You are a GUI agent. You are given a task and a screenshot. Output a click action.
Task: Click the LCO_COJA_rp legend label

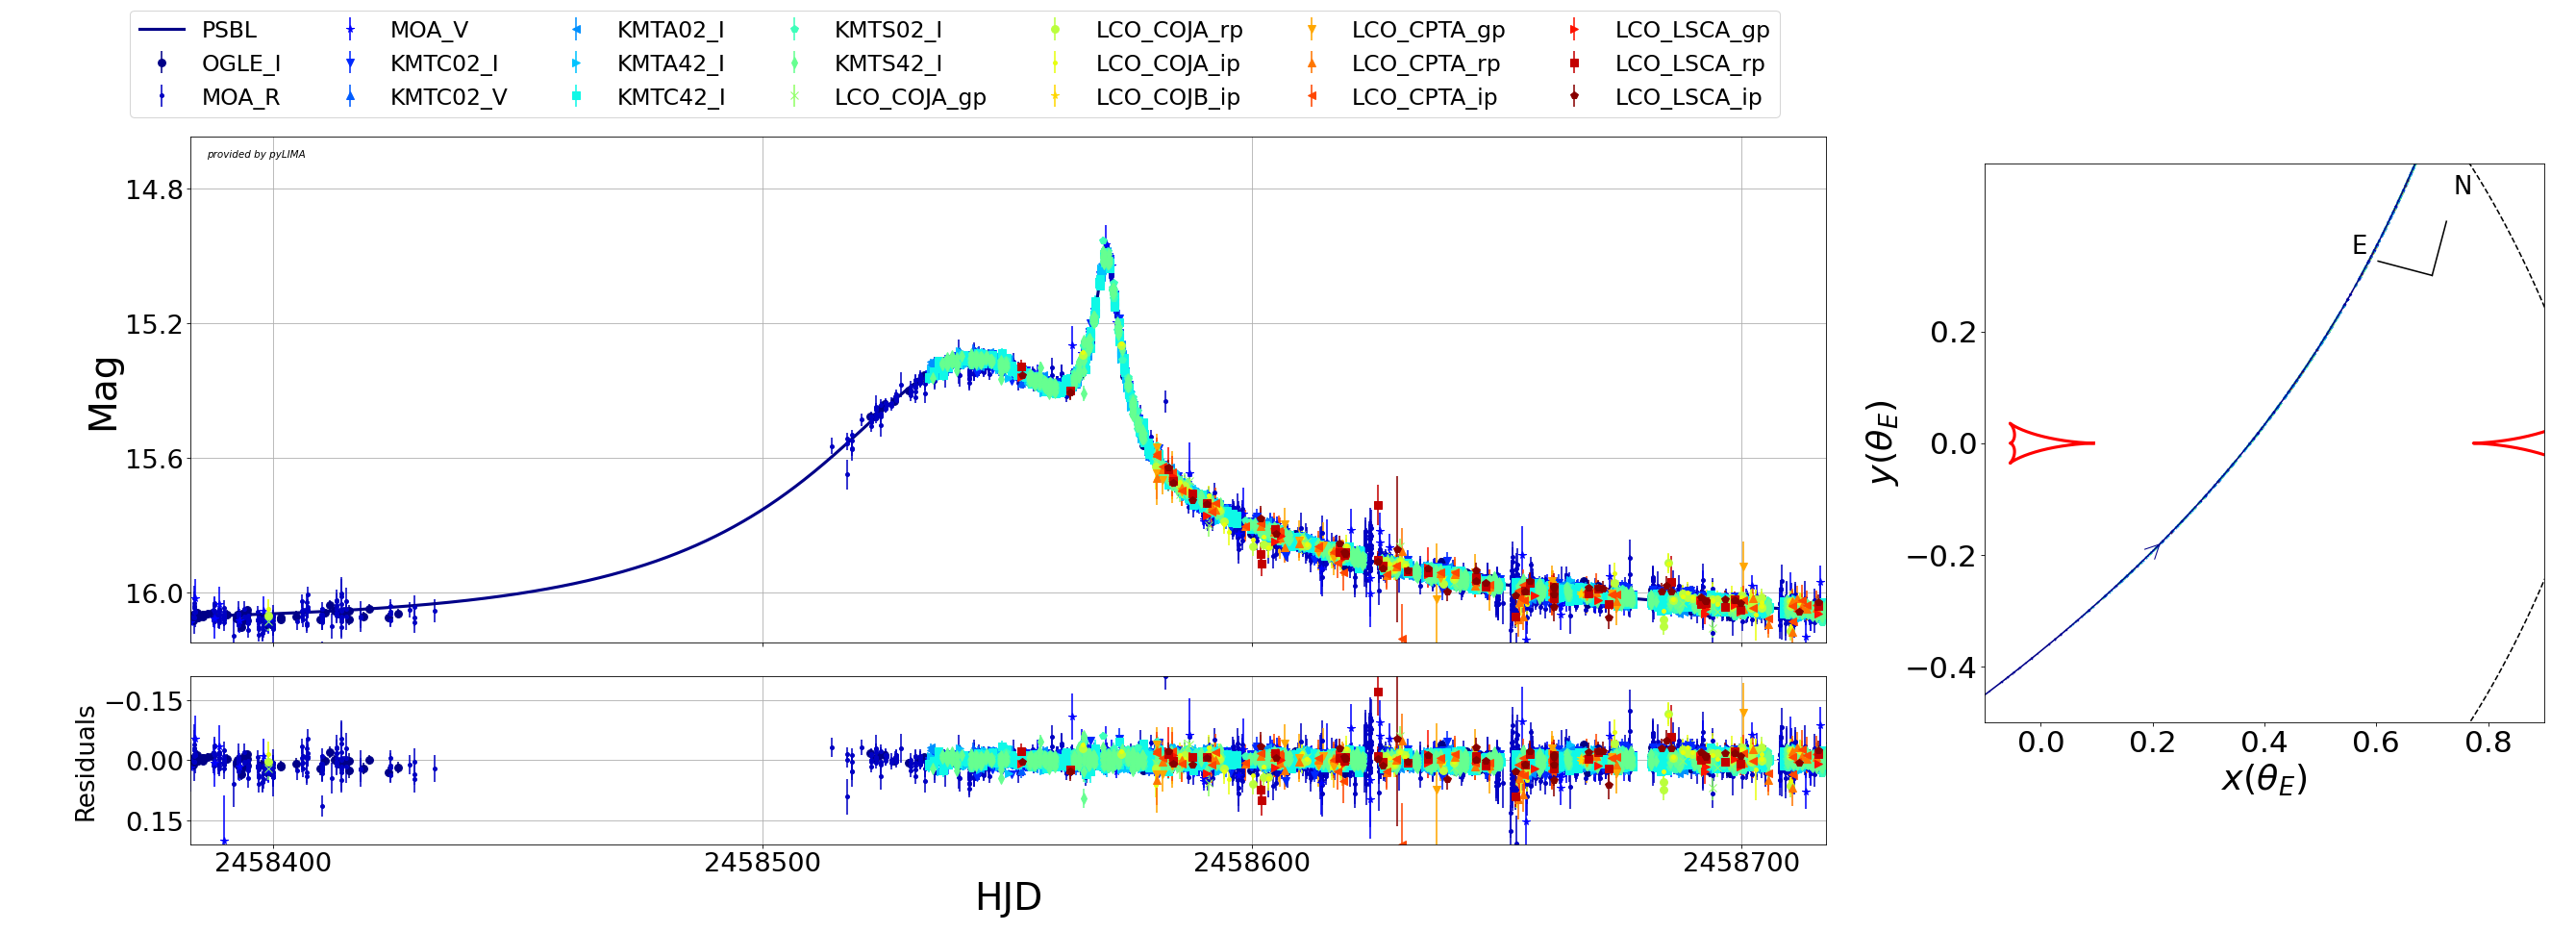[1169, 31]
